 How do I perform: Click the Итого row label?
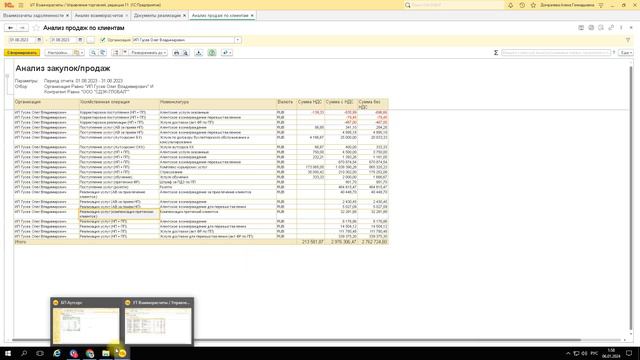[20, 242]
